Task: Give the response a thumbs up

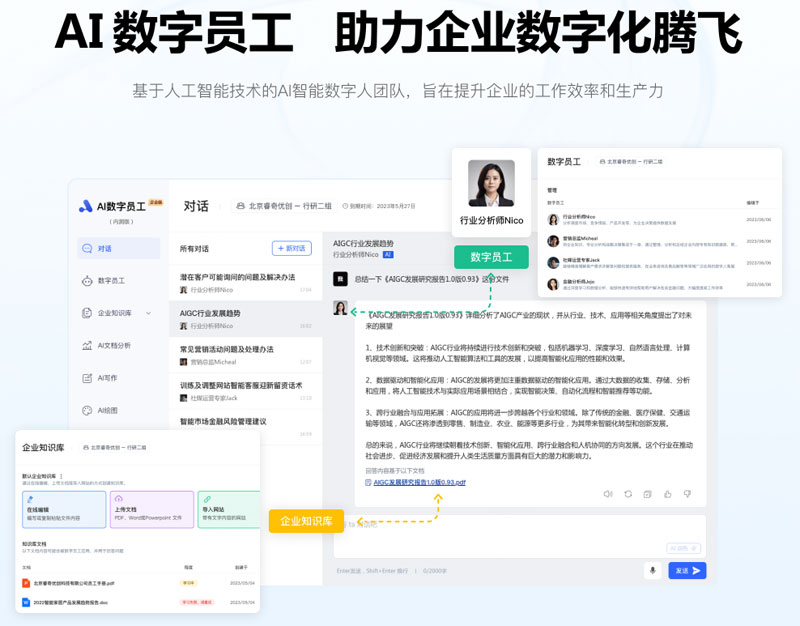Action: (x=668, y=494)
